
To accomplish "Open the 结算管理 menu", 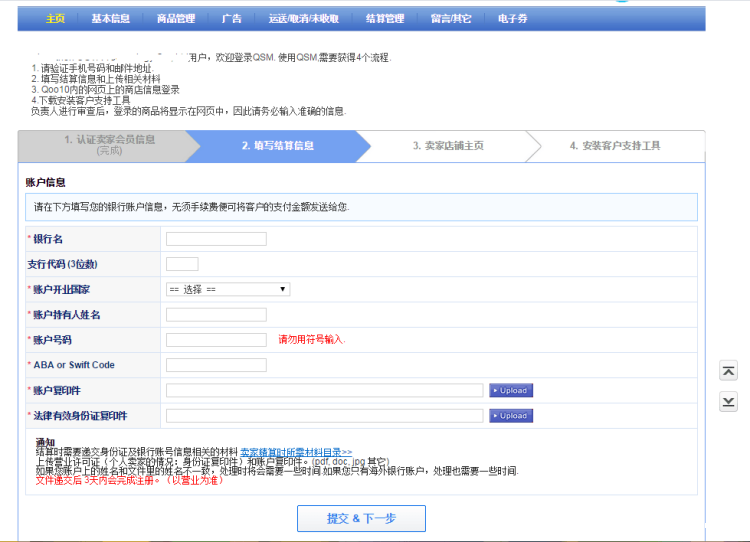I will [385, 18].
